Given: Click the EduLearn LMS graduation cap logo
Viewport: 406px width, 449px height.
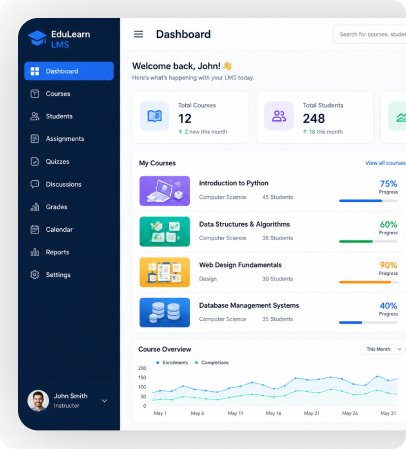Looking at the screenshot, I should pos(37,38).
